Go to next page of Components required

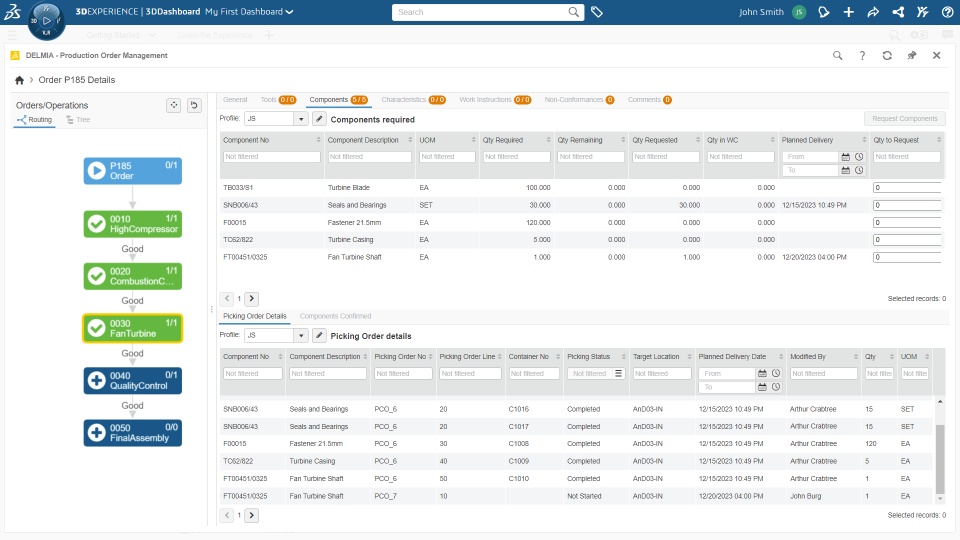tap(251, 299)
